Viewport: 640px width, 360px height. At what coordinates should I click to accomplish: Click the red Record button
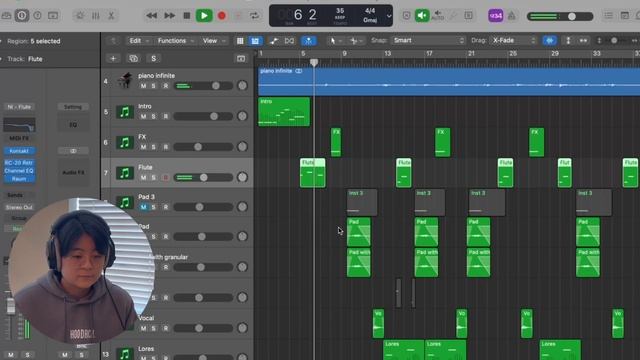point(222,16)
